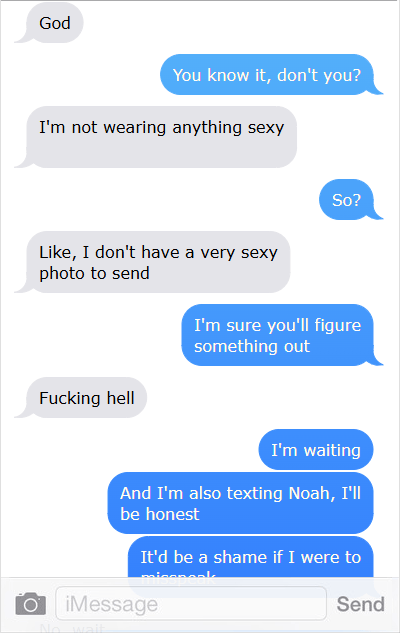The height and width of the screenshot is (633, 400).
Task: Click the word 'honest' in blue bubble
Action: (x=172, y=514)
